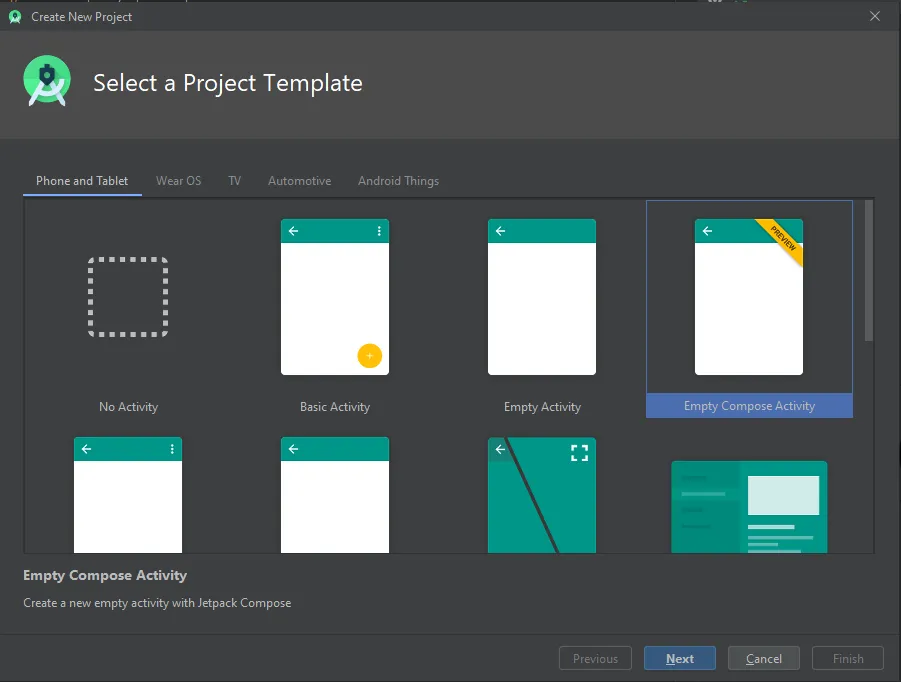901x682 pixels.
Task: Click the Cancel button
Action: point(764,658)
